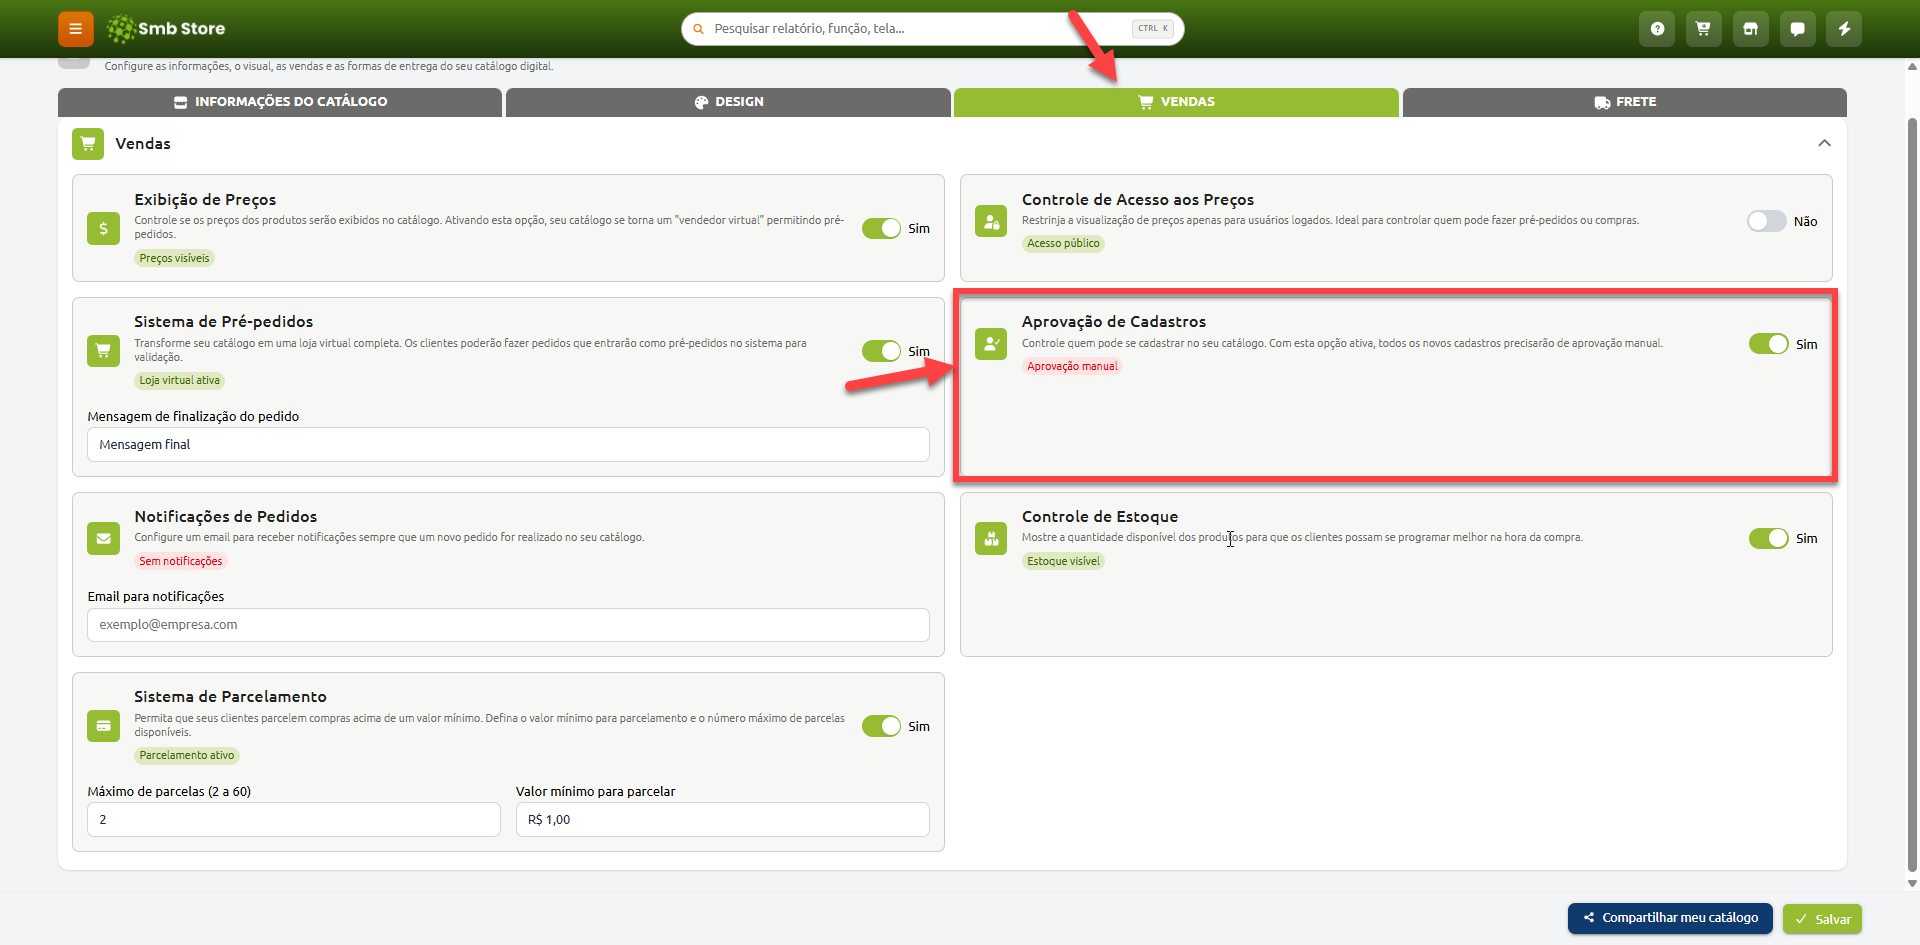Viewport: 1920px width, 945px height.
Task: Collapse the Vendas section chevron
Action: coord(1824,143)
